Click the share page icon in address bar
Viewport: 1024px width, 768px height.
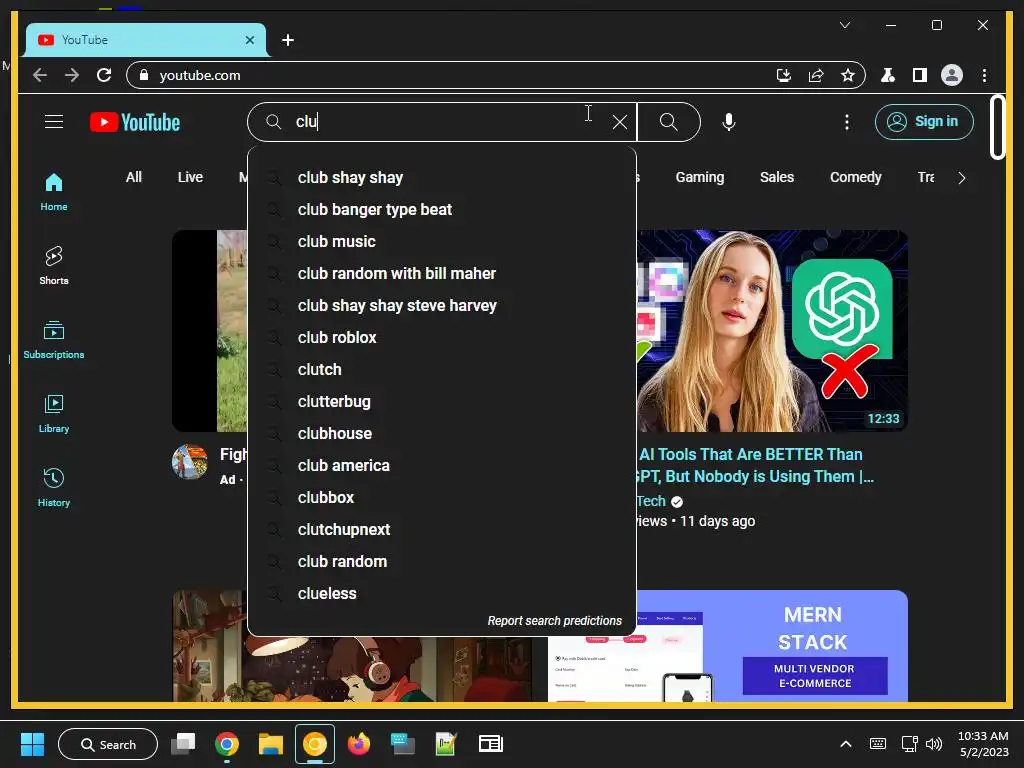point(816,75)
